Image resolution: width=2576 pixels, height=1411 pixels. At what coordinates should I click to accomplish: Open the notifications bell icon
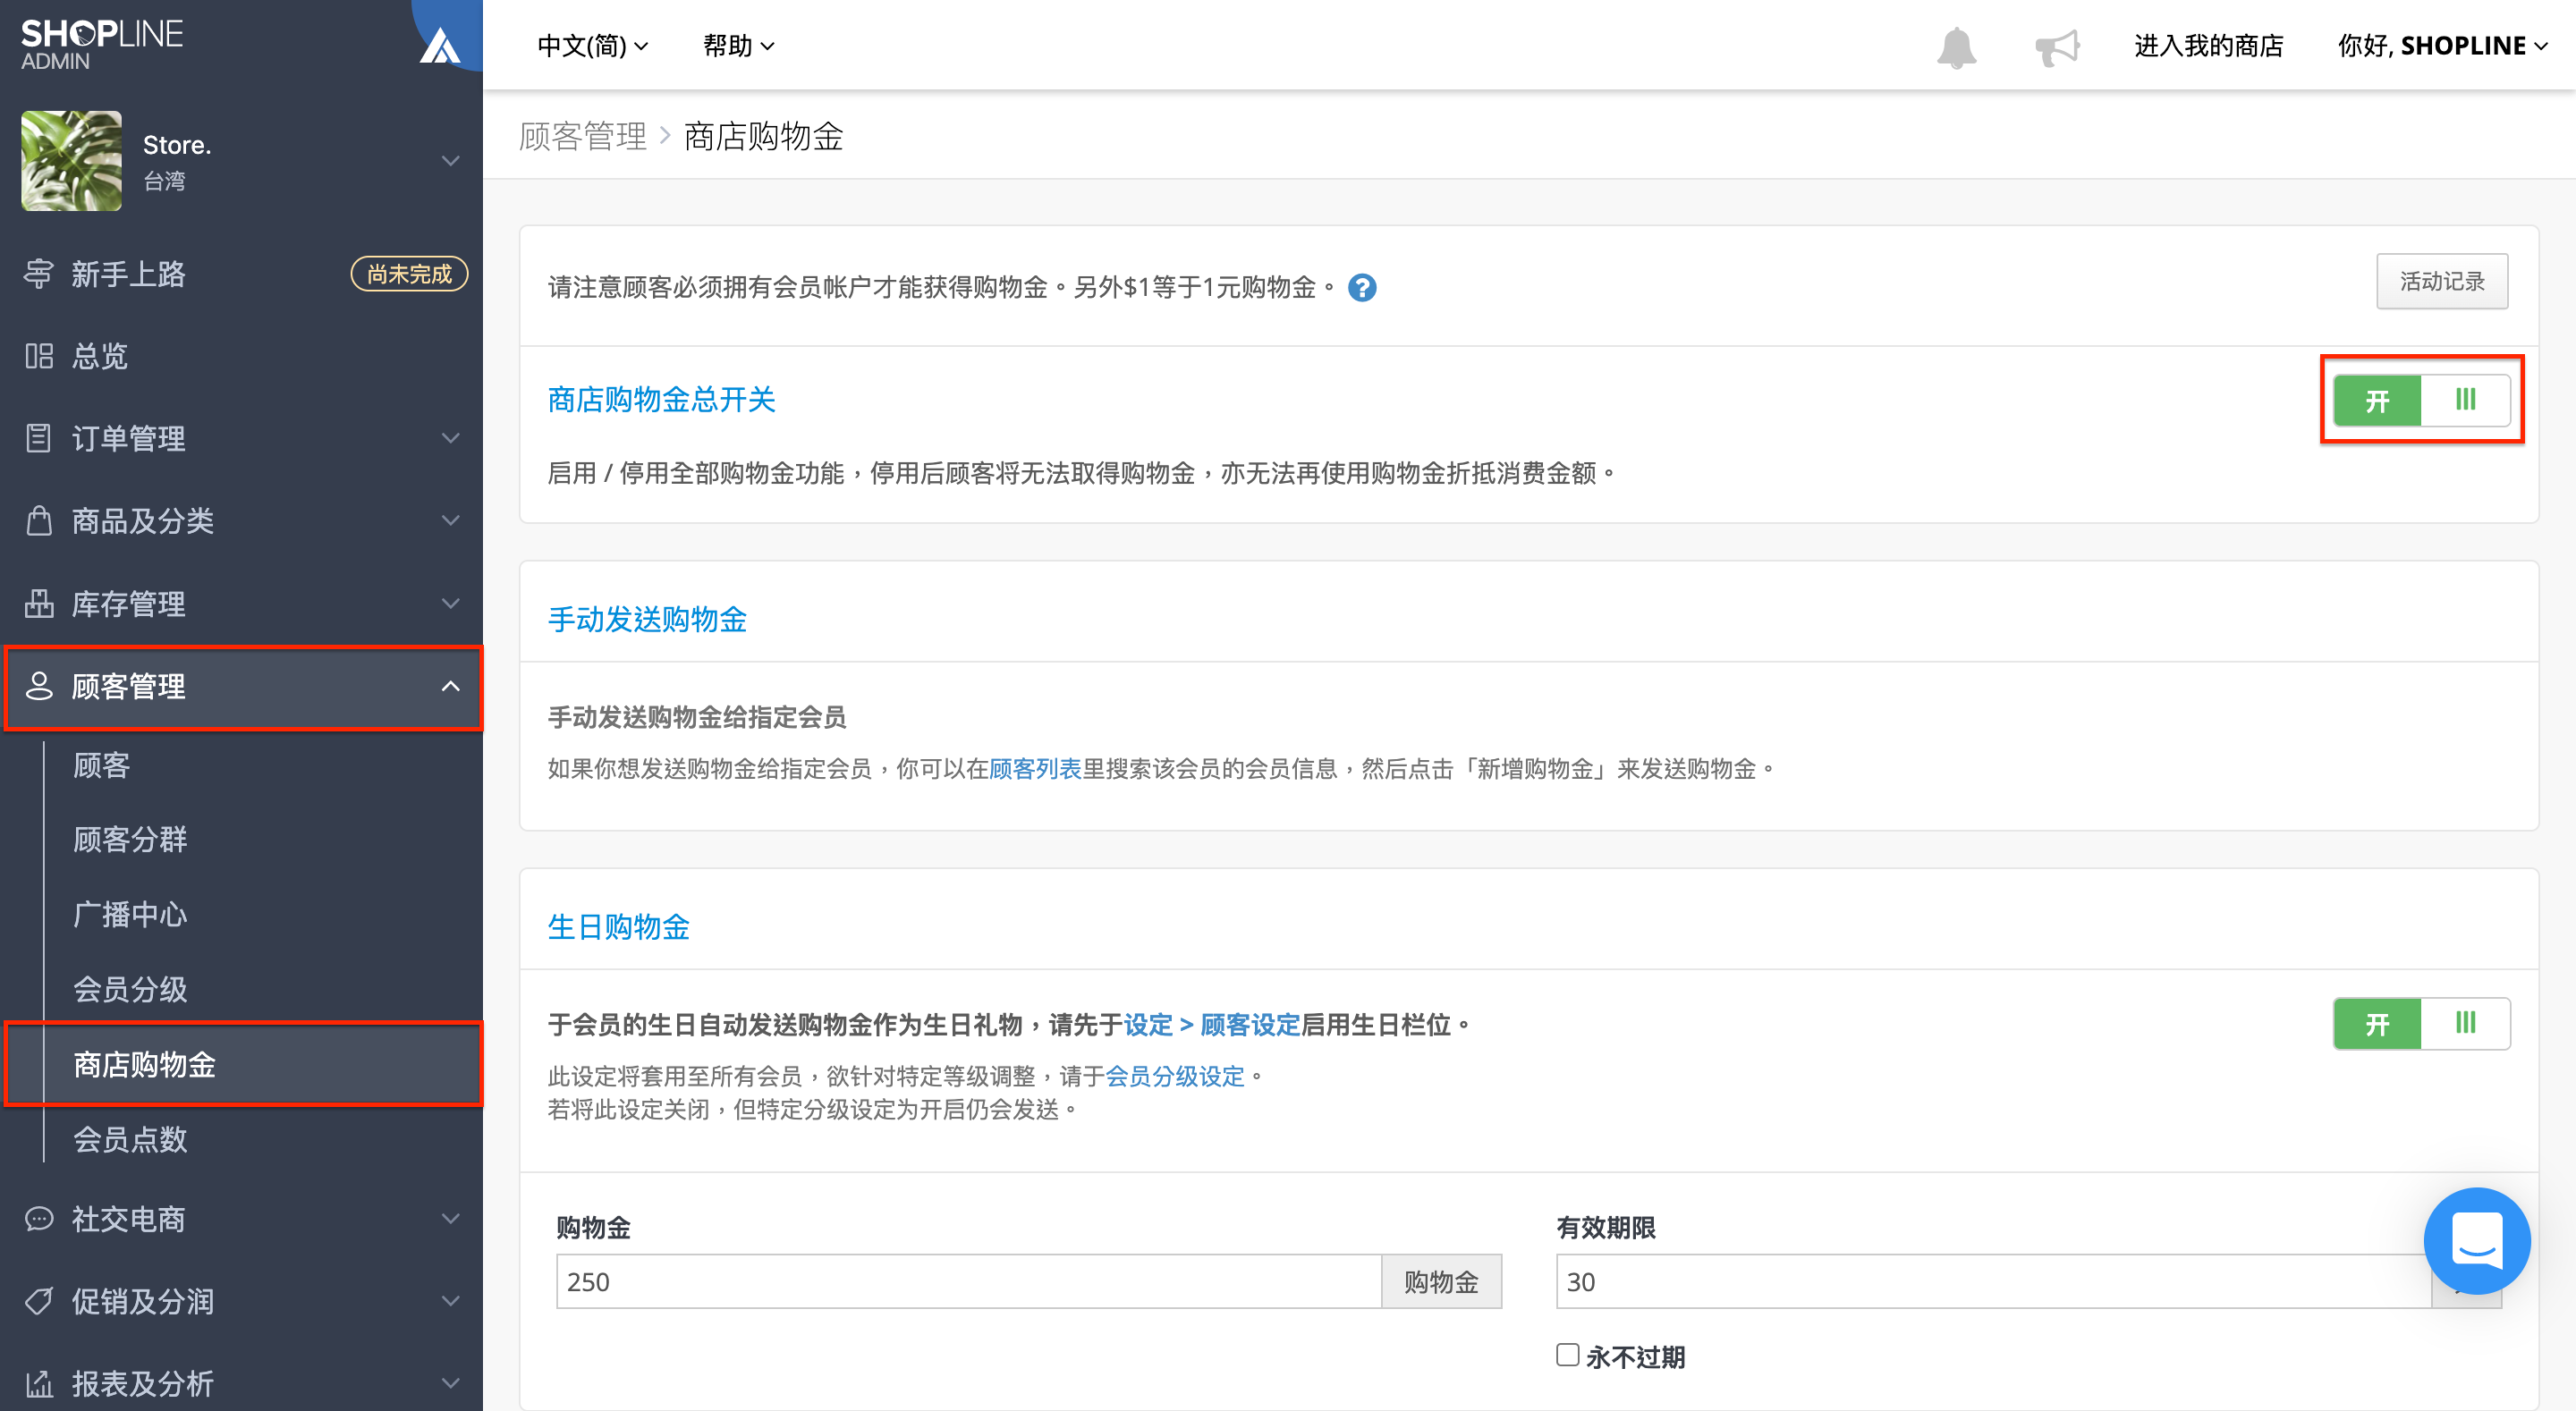pyautogui.click(x=1956, y=47)
